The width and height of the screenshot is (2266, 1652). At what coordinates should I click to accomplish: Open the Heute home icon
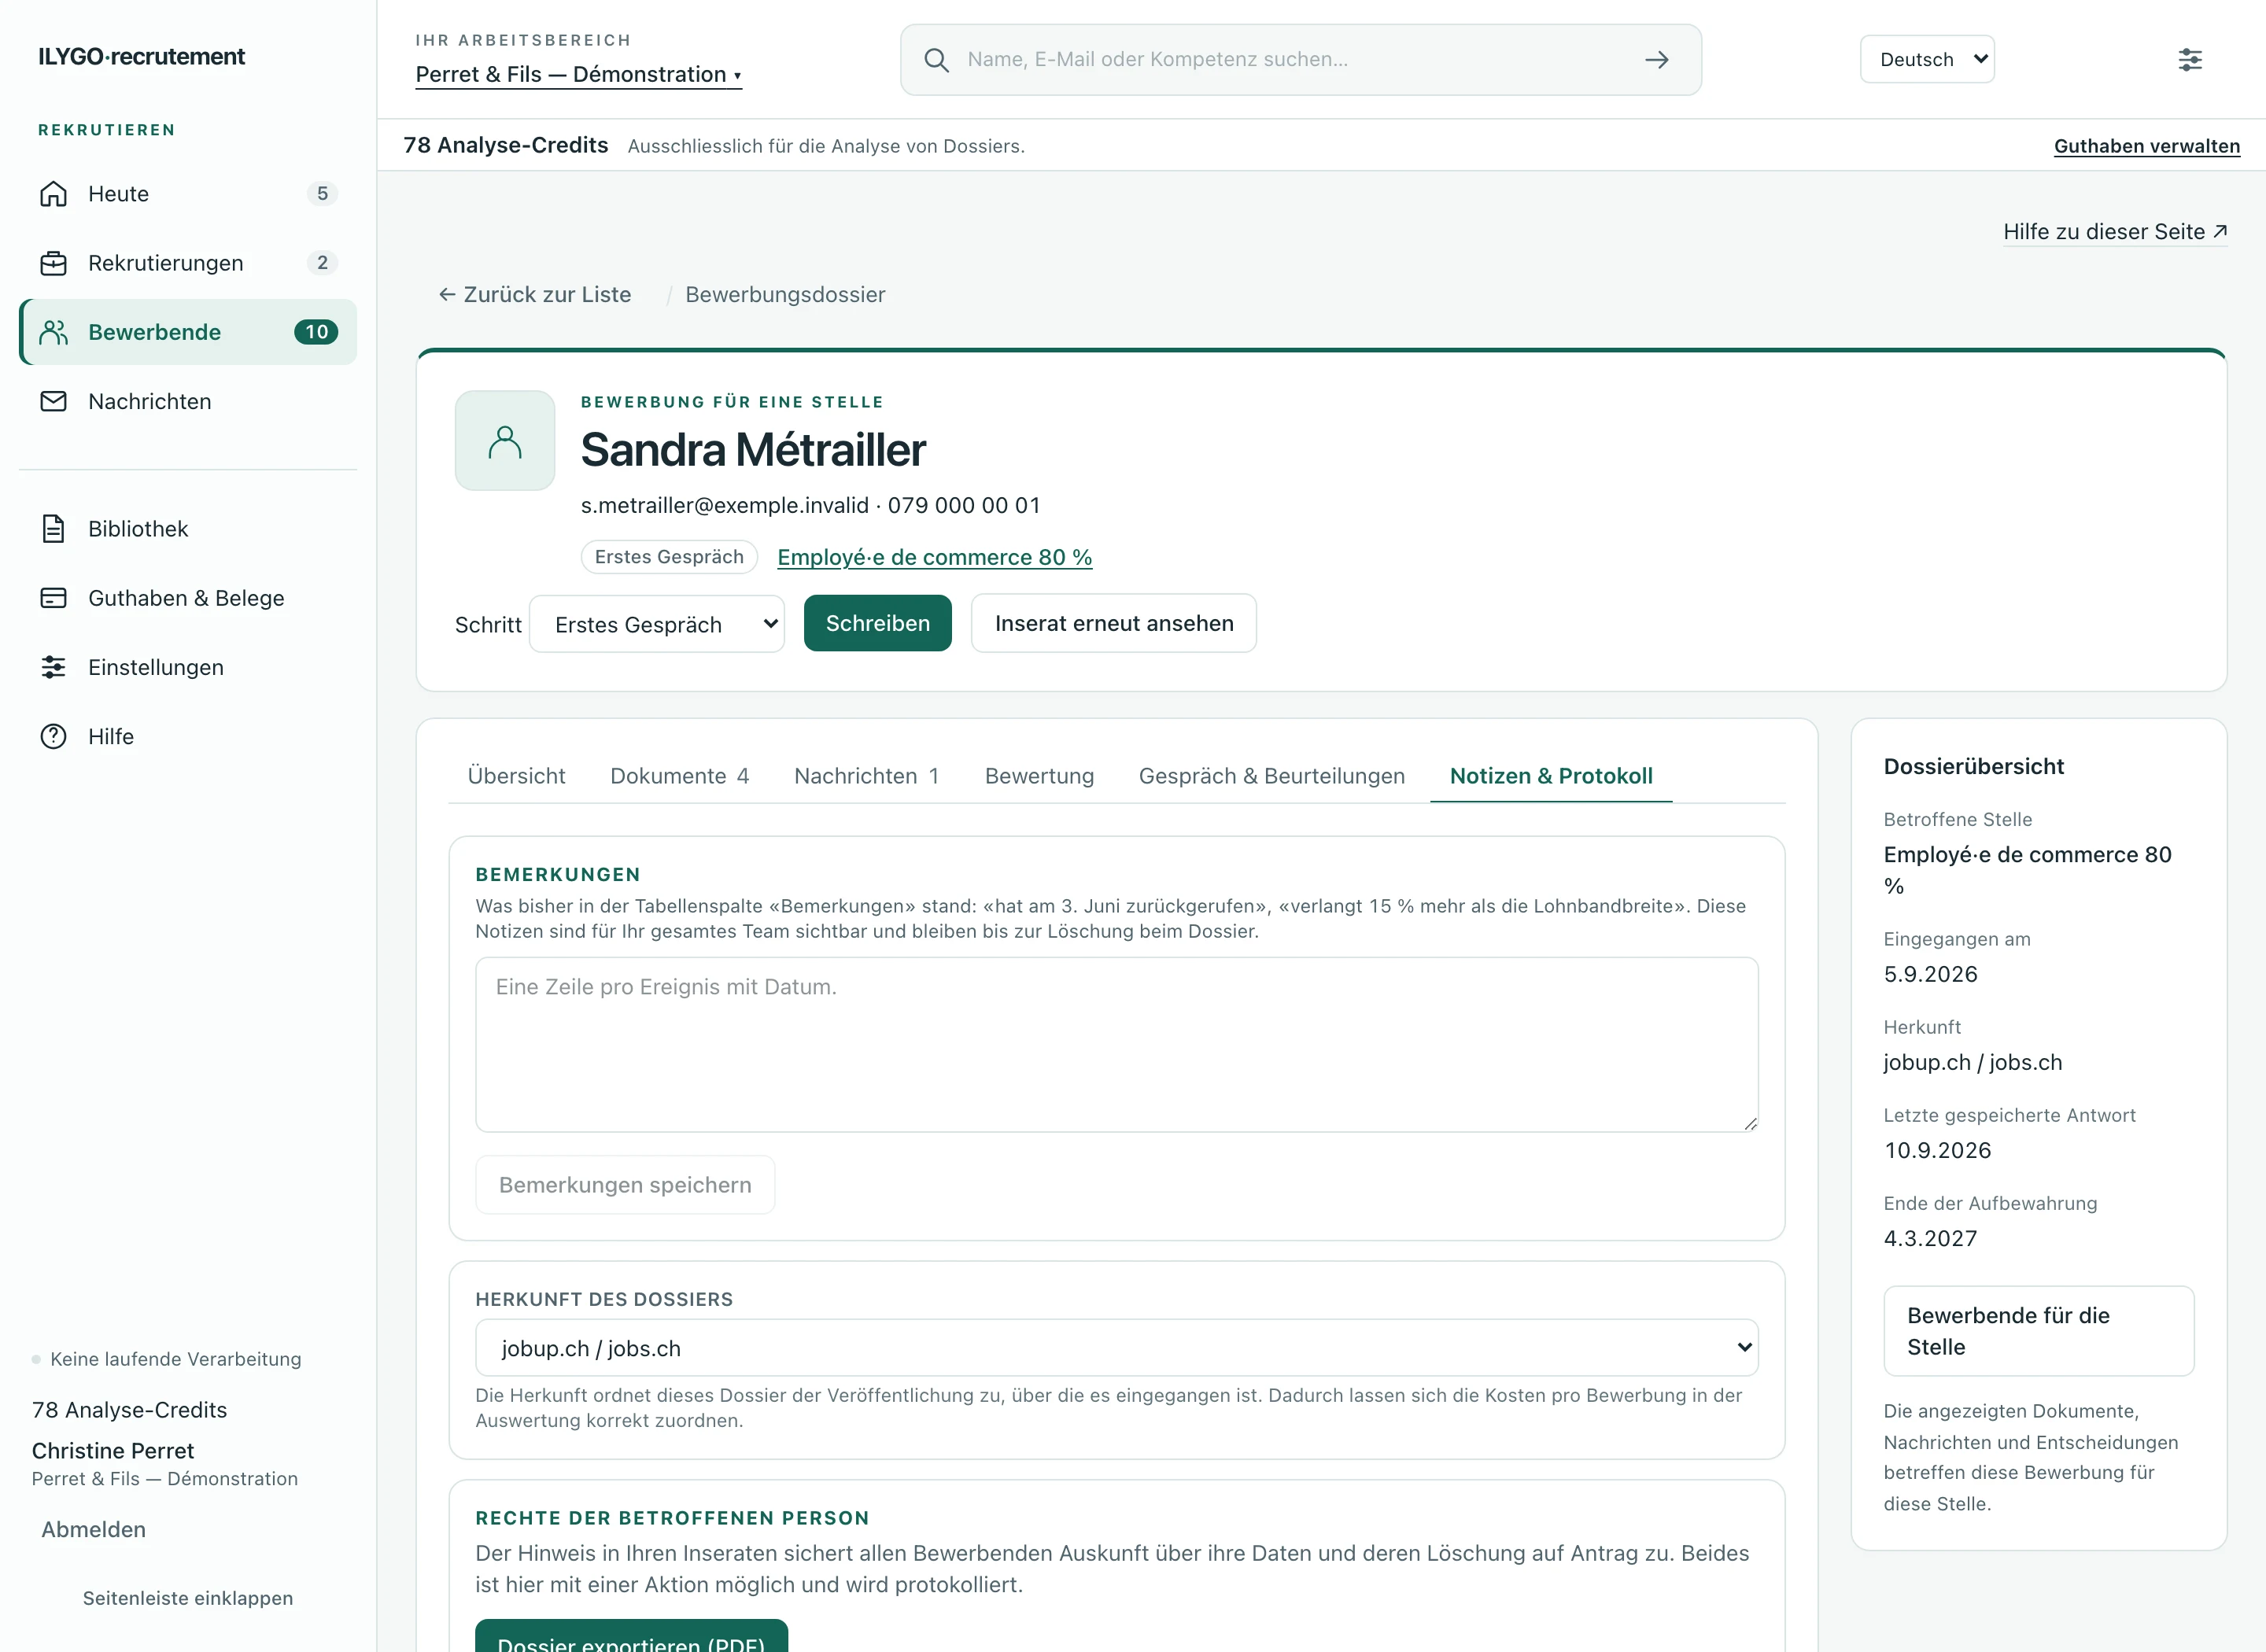click(x=53, y=194)
